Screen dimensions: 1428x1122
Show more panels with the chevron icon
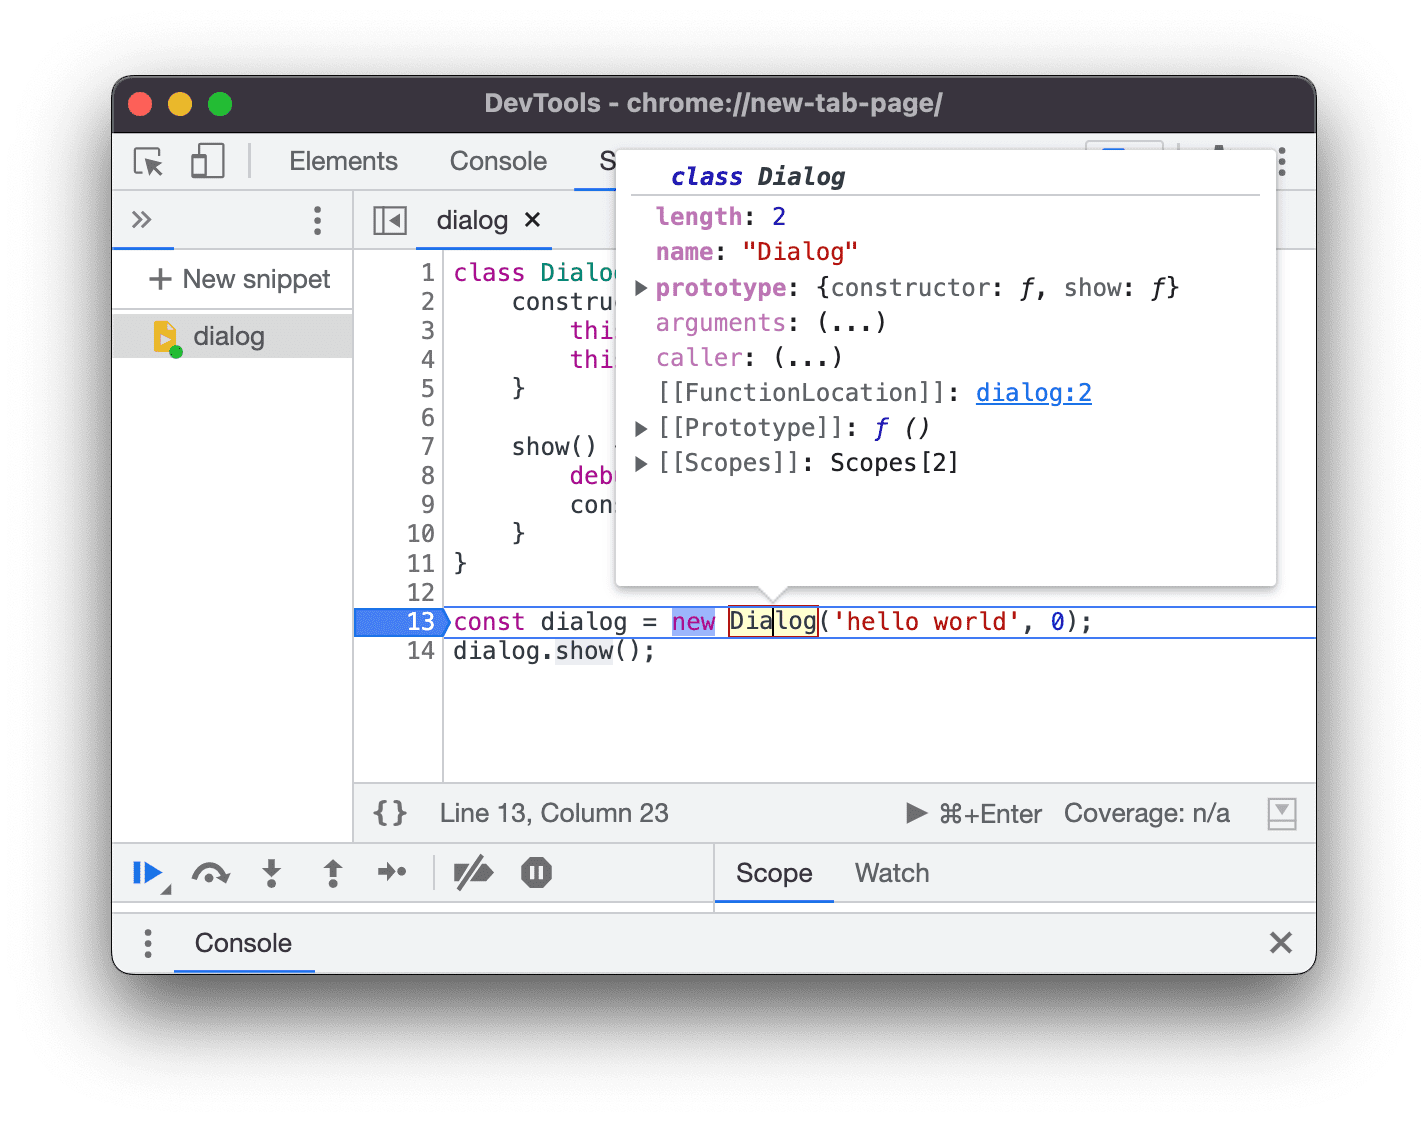[x=143, y=220]
